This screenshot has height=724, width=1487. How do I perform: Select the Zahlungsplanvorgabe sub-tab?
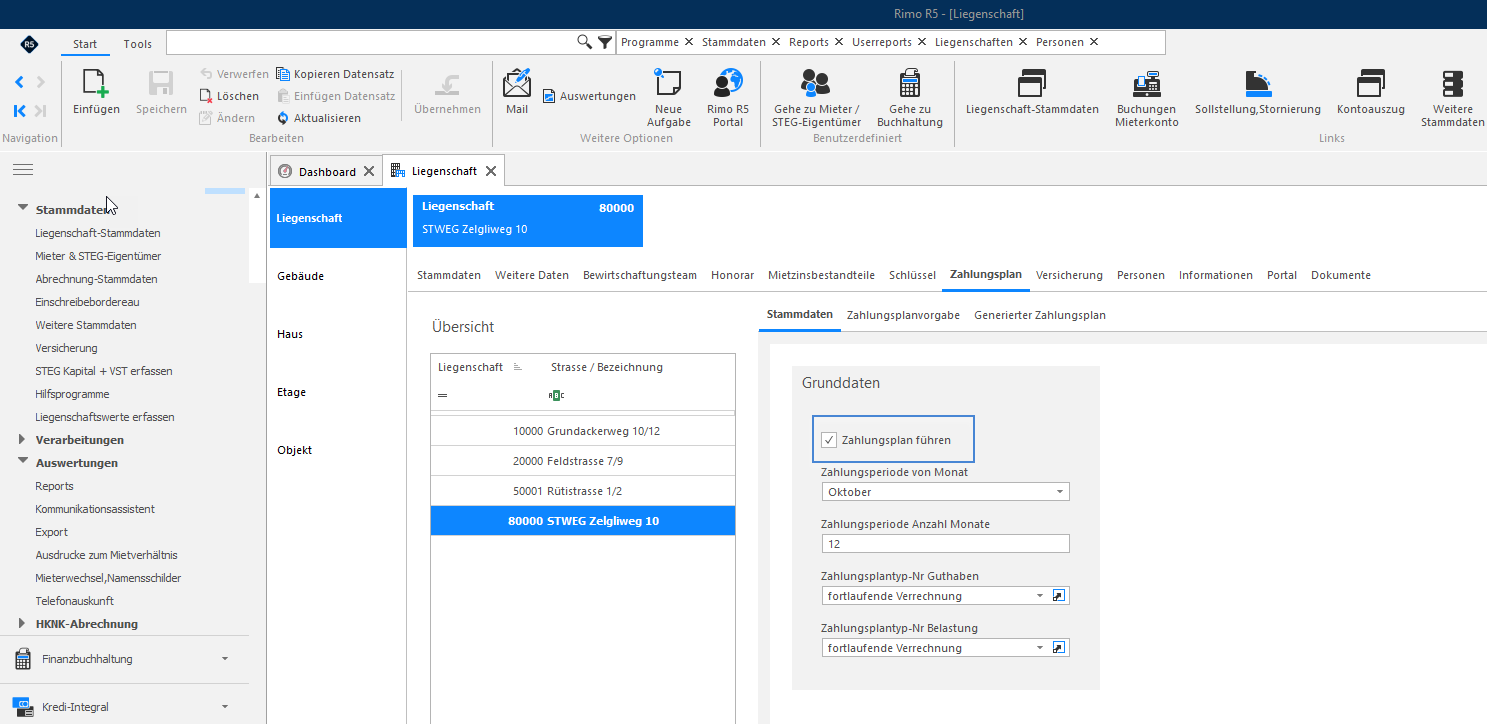click(x=903, y=315)
